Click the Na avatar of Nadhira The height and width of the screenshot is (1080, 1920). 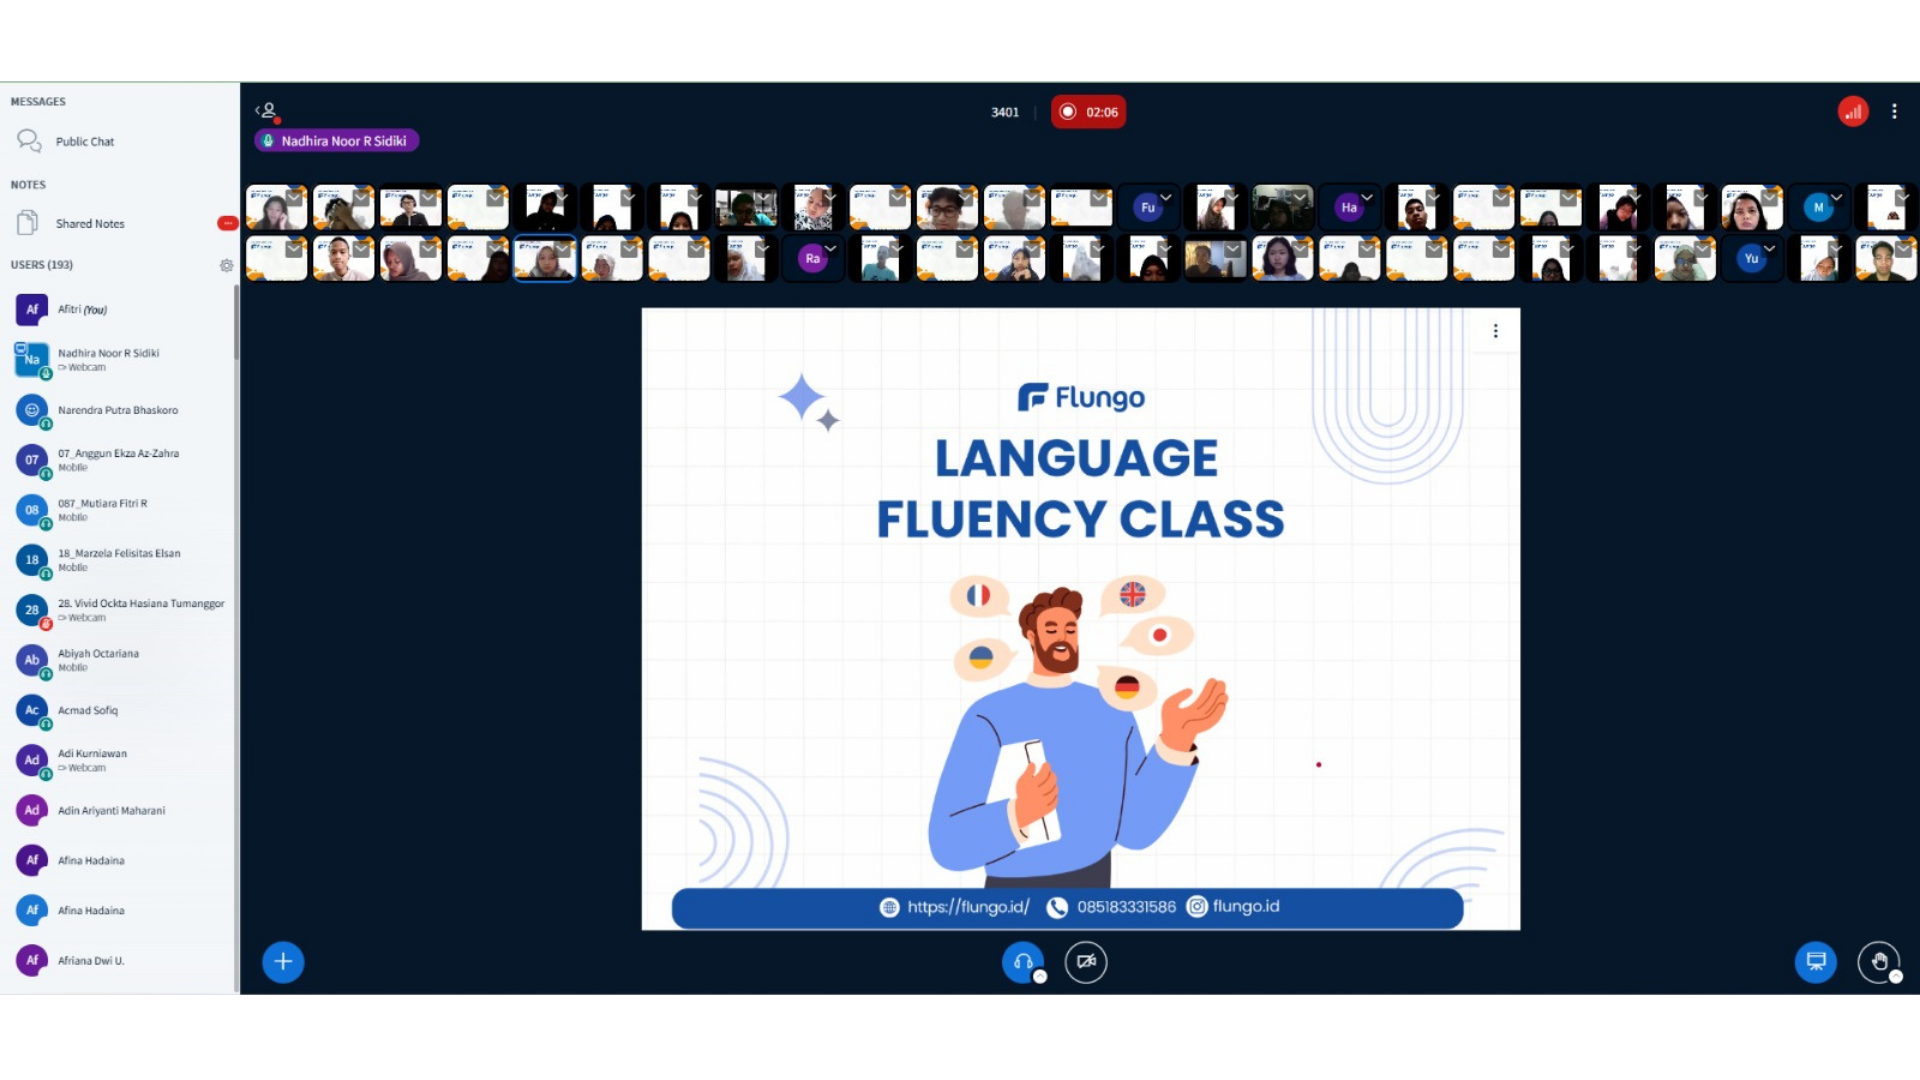click(x=32, y=360)
